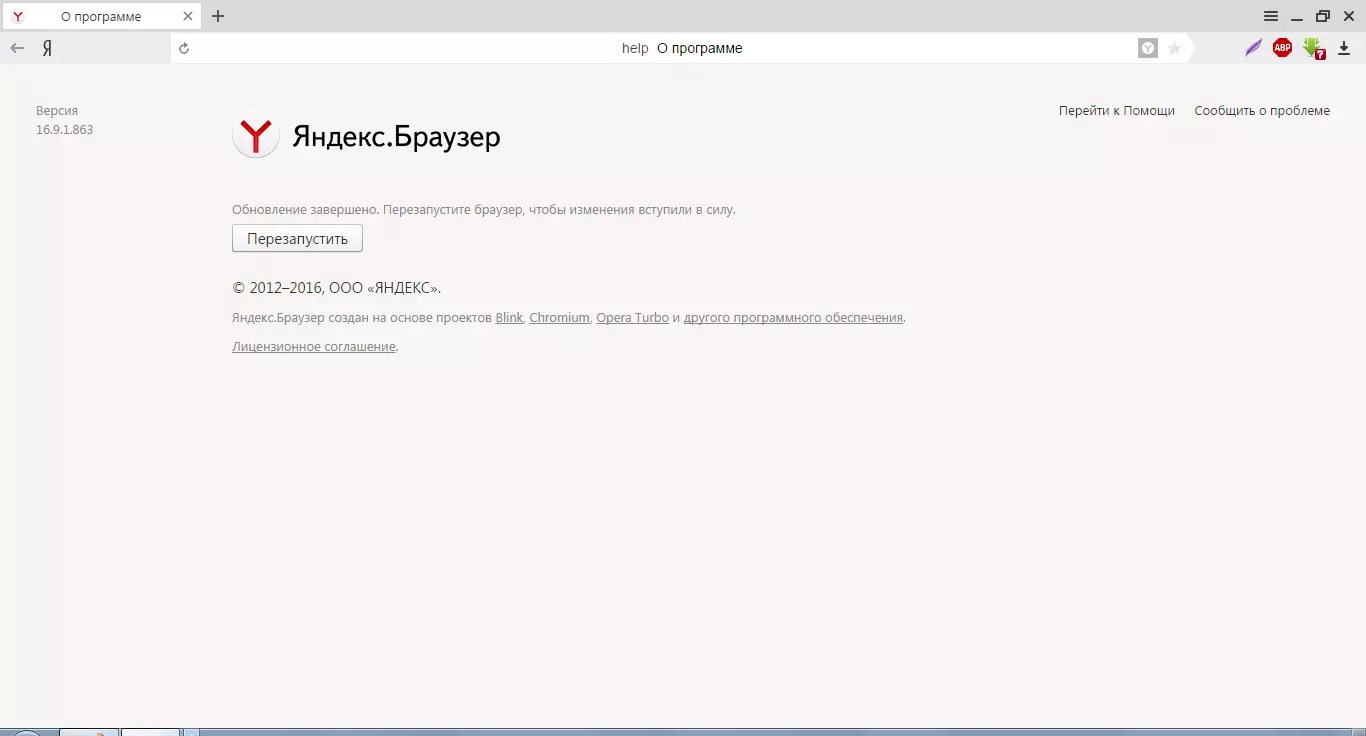Click the green arrow downloader extension icon

1313,48
